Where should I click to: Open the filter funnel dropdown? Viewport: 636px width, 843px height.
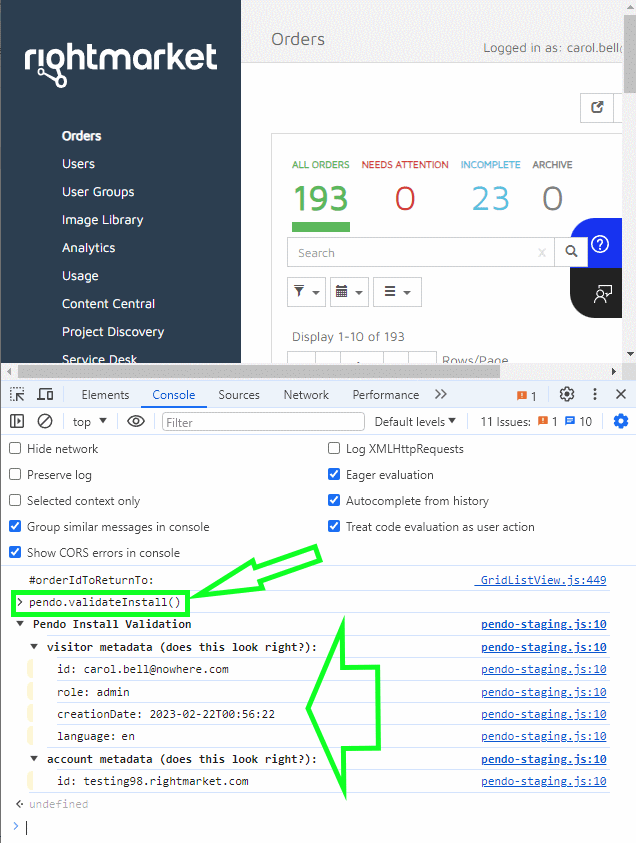(x=306, y=292)
